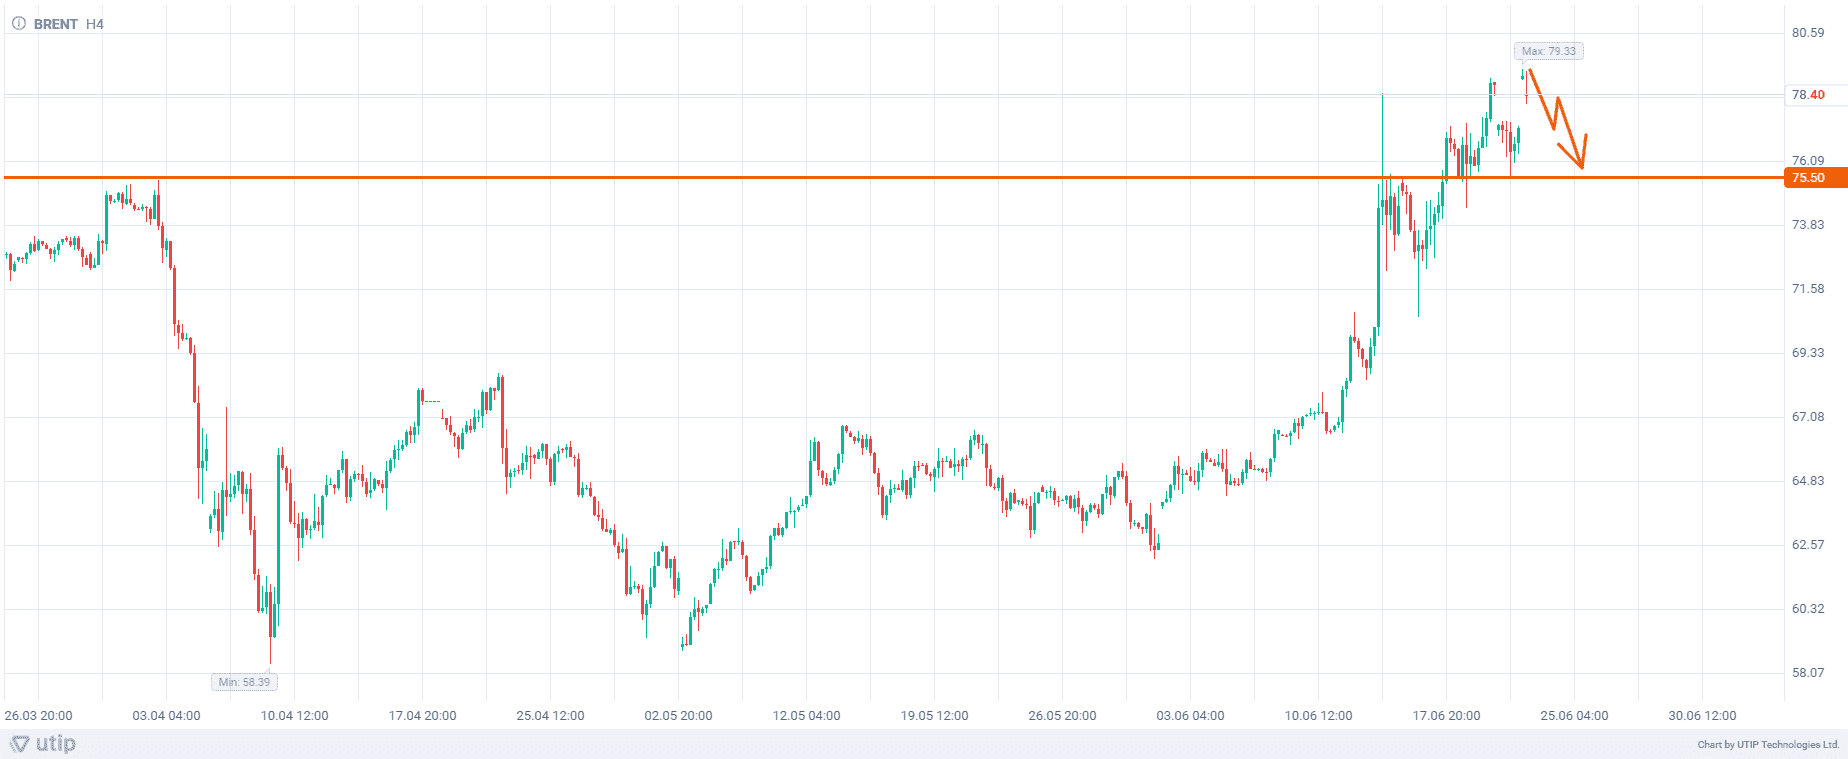Click the 26.03 20:00 time label

pos(38,715)
